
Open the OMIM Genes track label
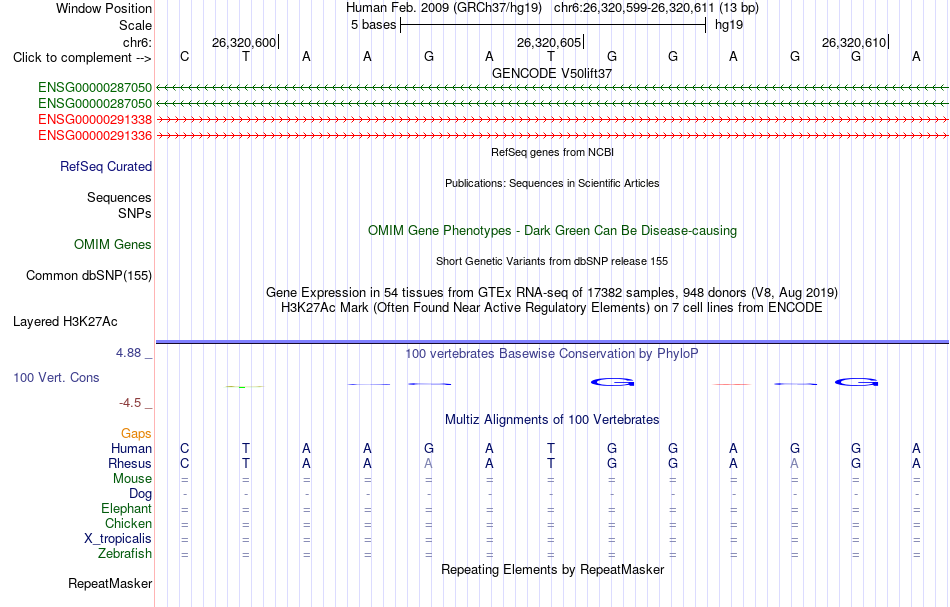coord(113,244)
